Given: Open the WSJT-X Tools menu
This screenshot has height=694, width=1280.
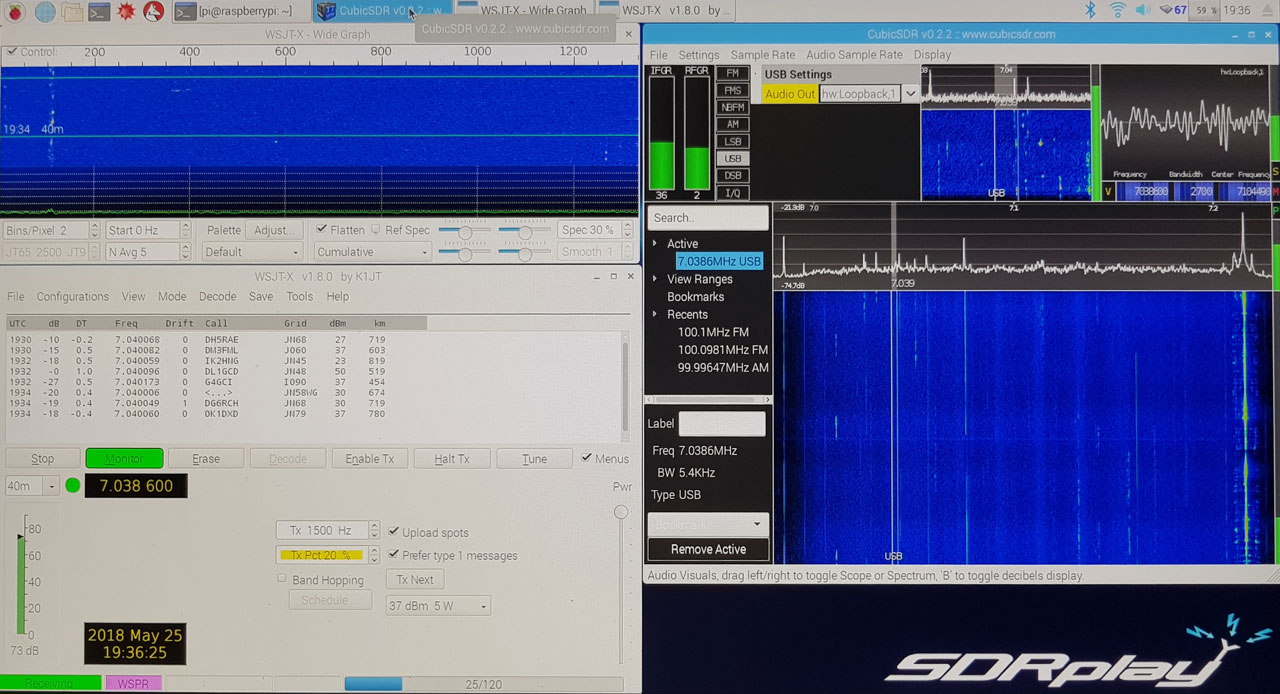Looking at the screenshot, I should [300, 296].
